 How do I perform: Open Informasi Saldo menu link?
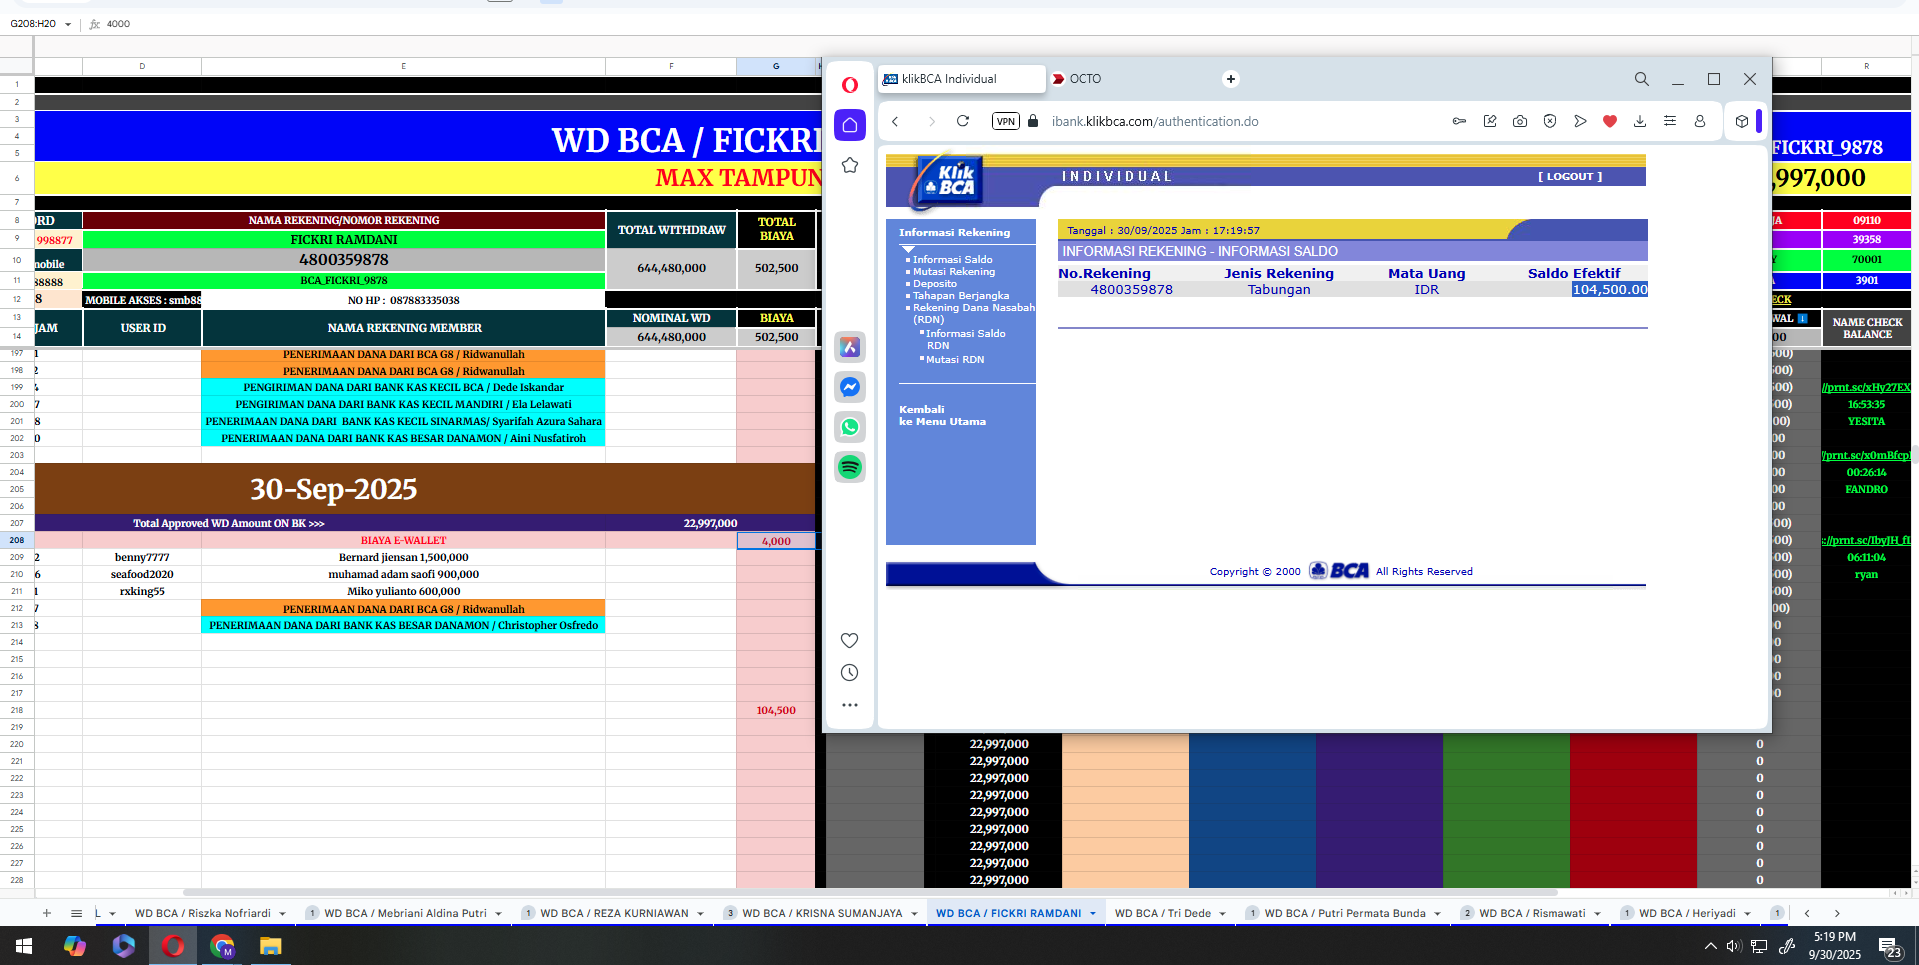point(952,259)
